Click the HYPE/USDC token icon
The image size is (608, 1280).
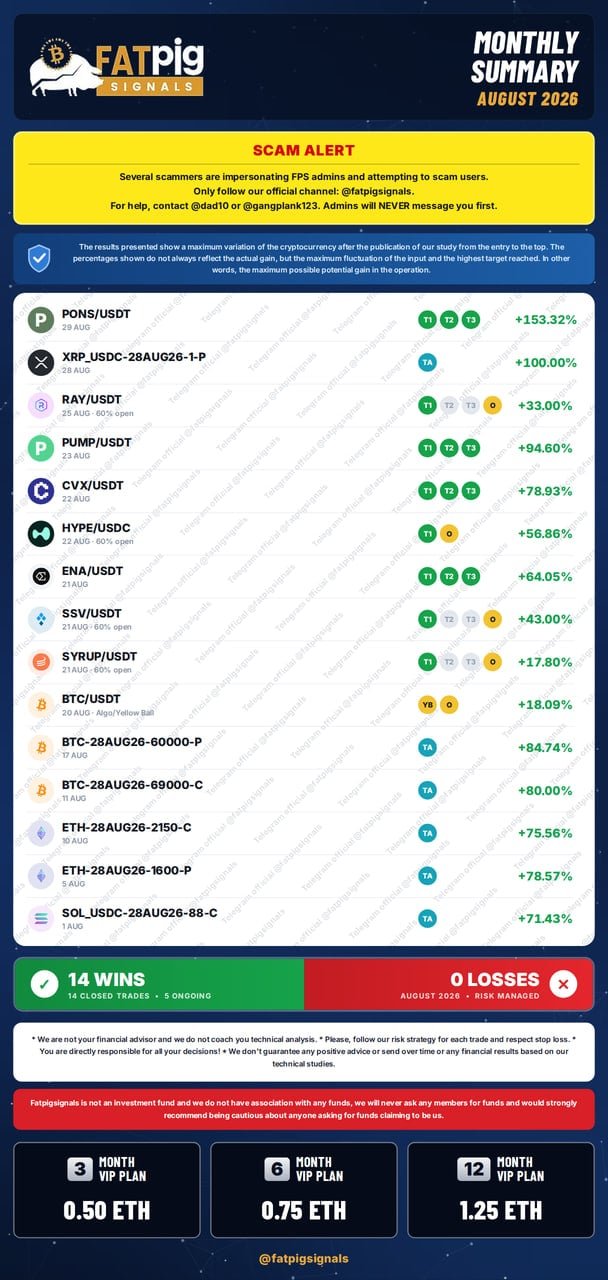[41, 534]
